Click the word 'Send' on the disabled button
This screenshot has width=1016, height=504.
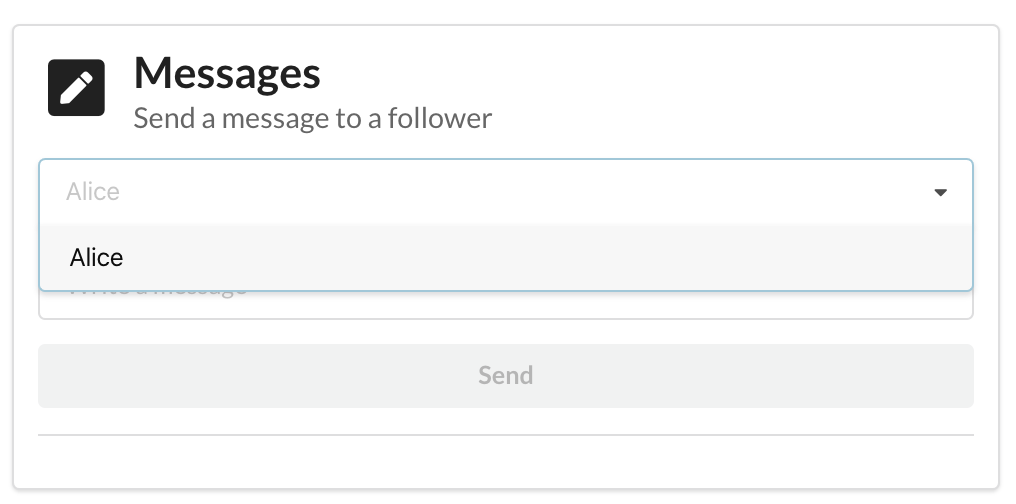(505, 375)
